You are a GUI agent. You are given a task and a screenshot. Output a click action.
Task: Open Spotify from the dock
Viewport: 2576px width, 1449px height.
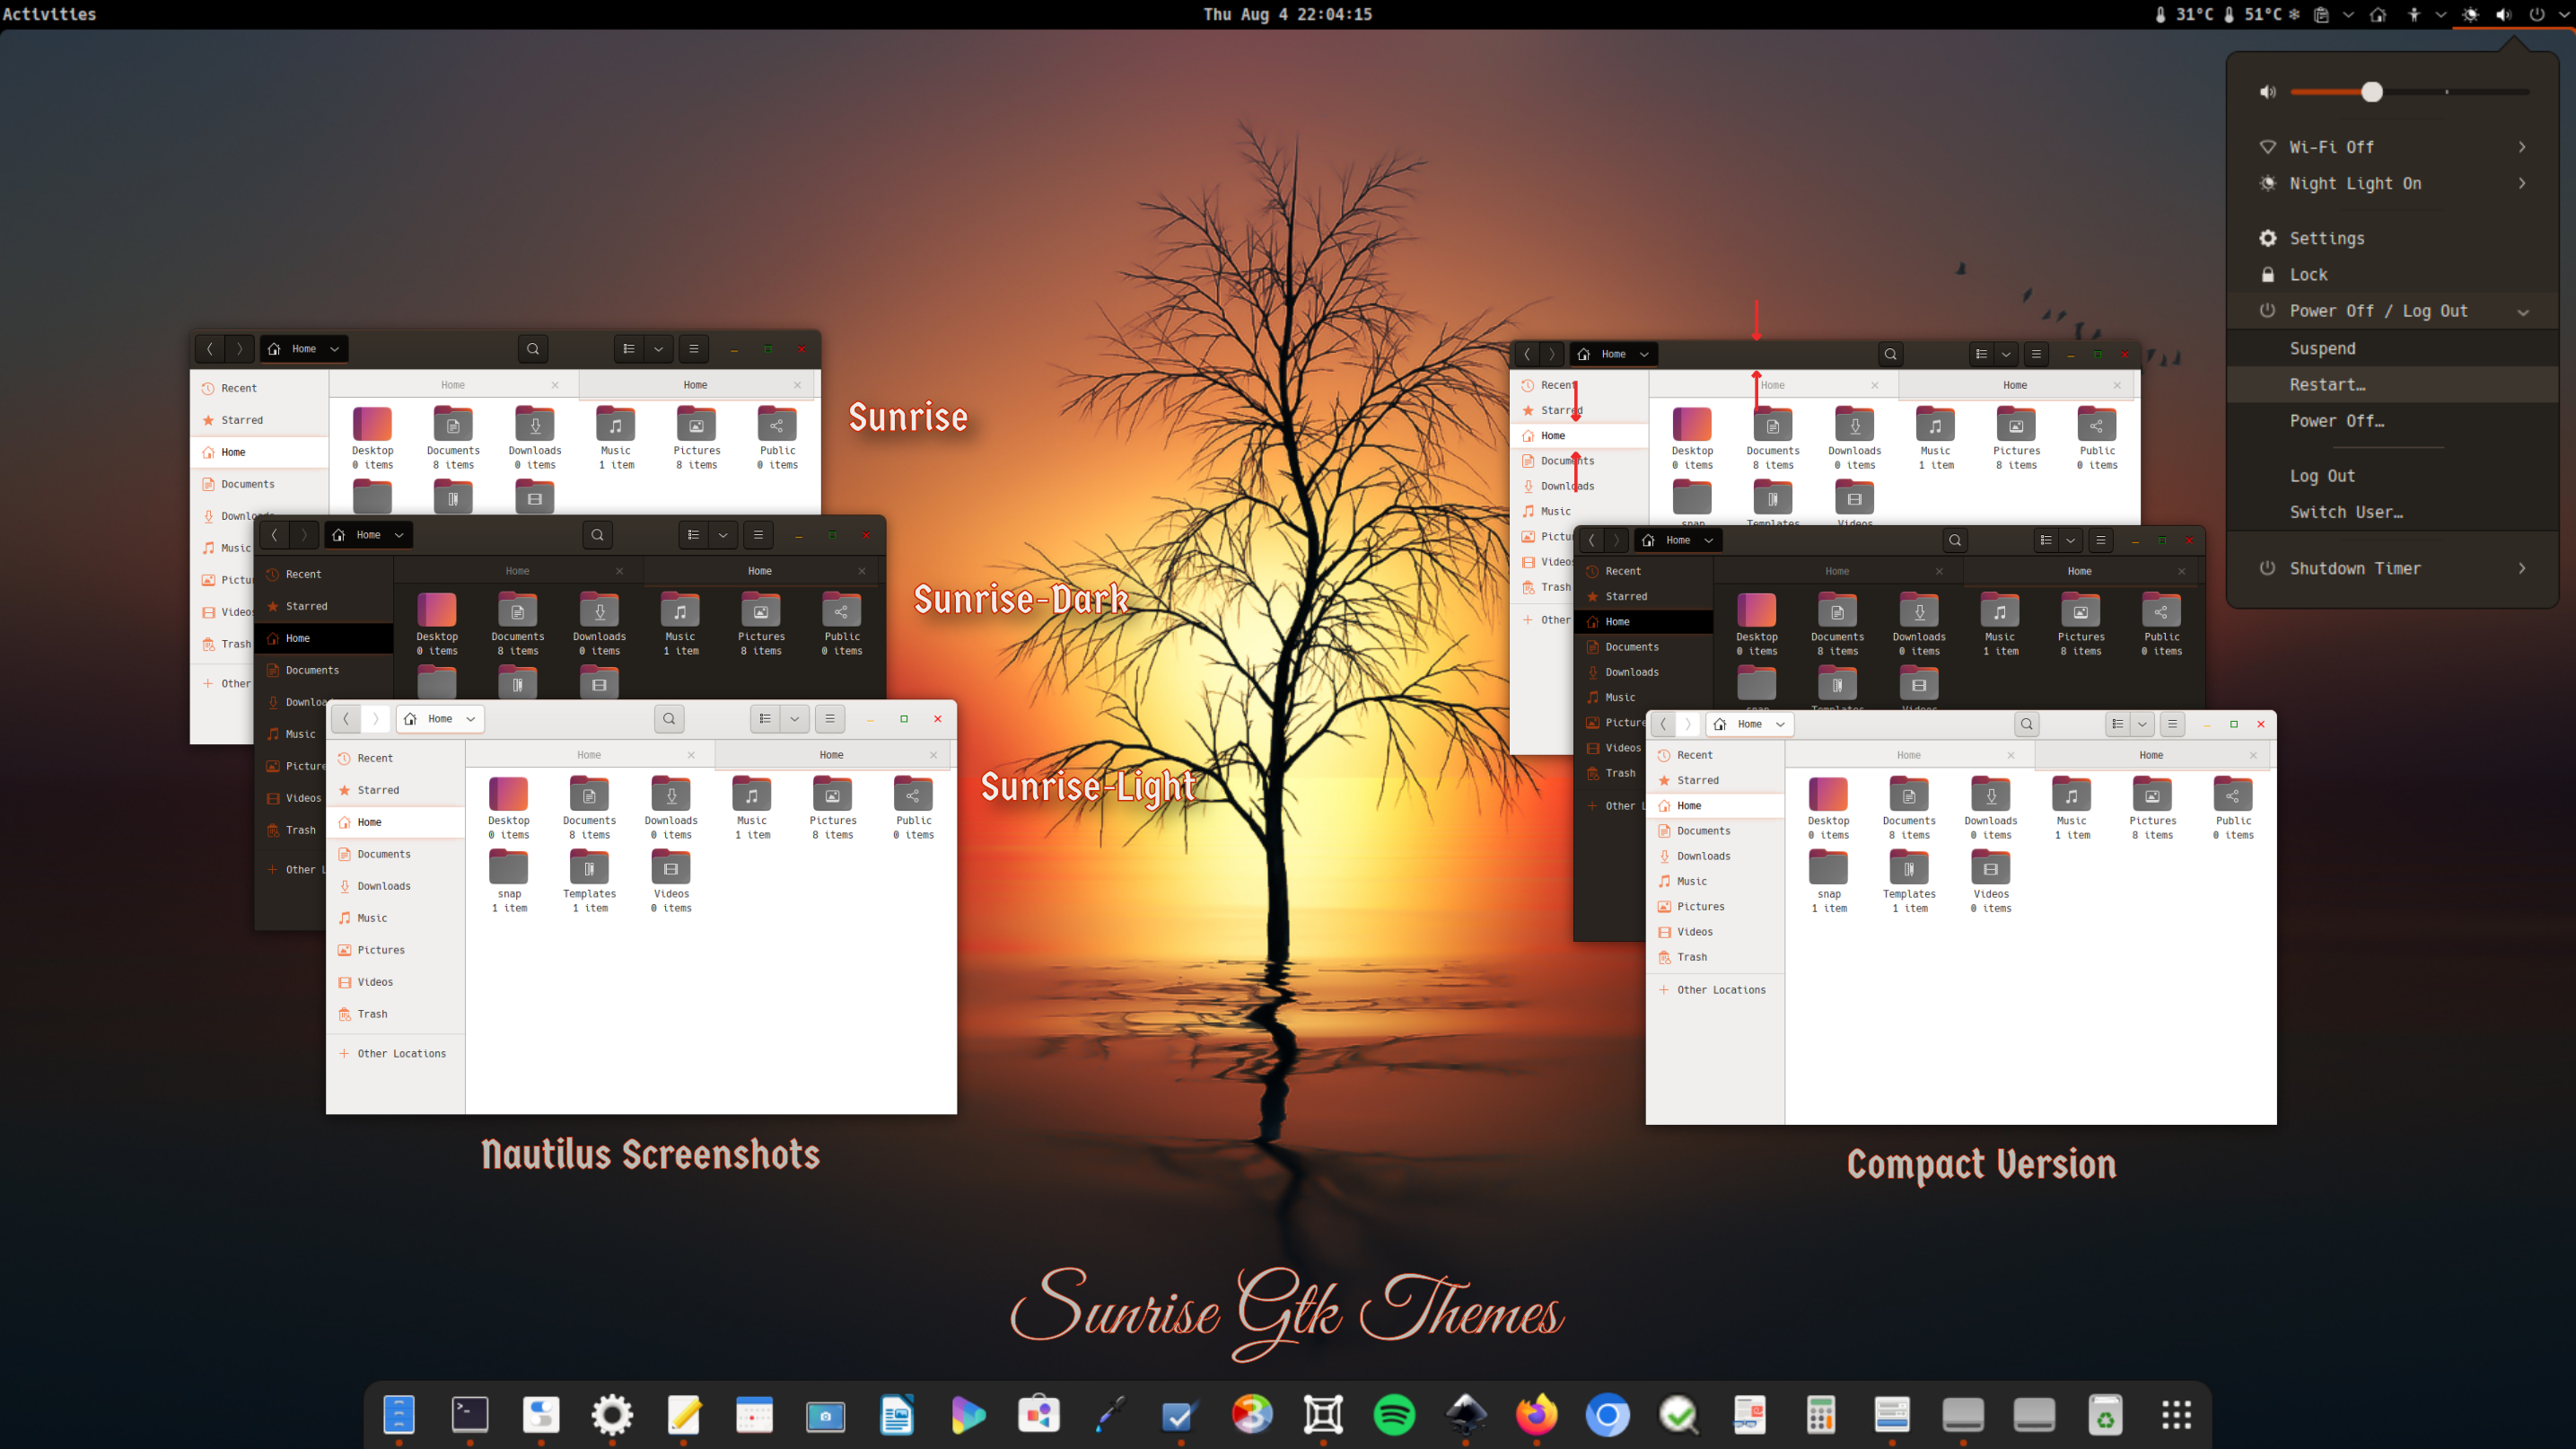click(1394, 1414)
